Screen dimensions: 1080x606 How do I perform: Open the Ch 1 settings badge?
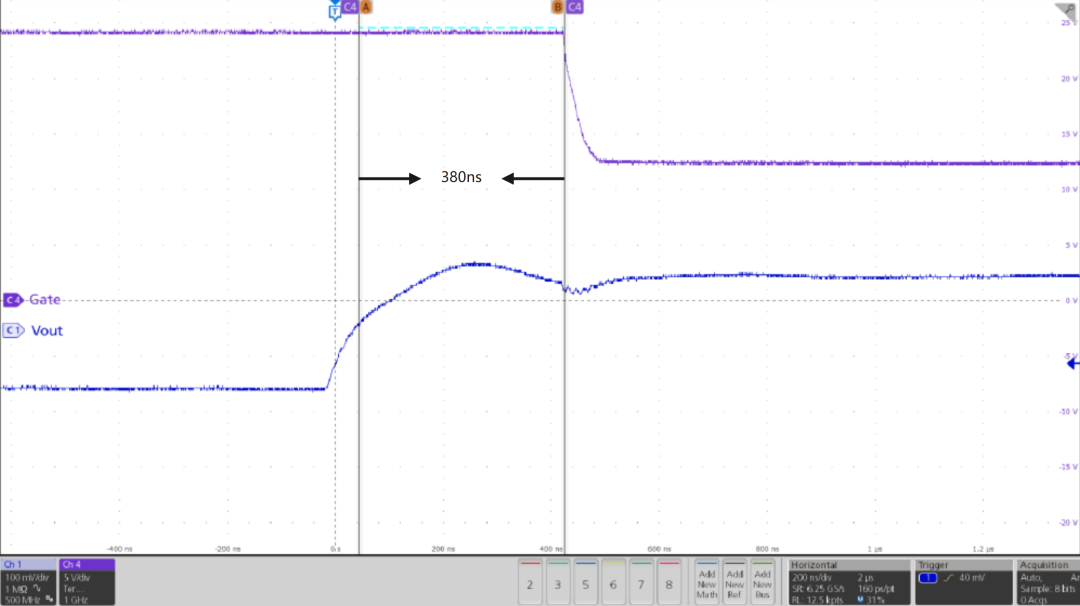(x=29, y=582)
